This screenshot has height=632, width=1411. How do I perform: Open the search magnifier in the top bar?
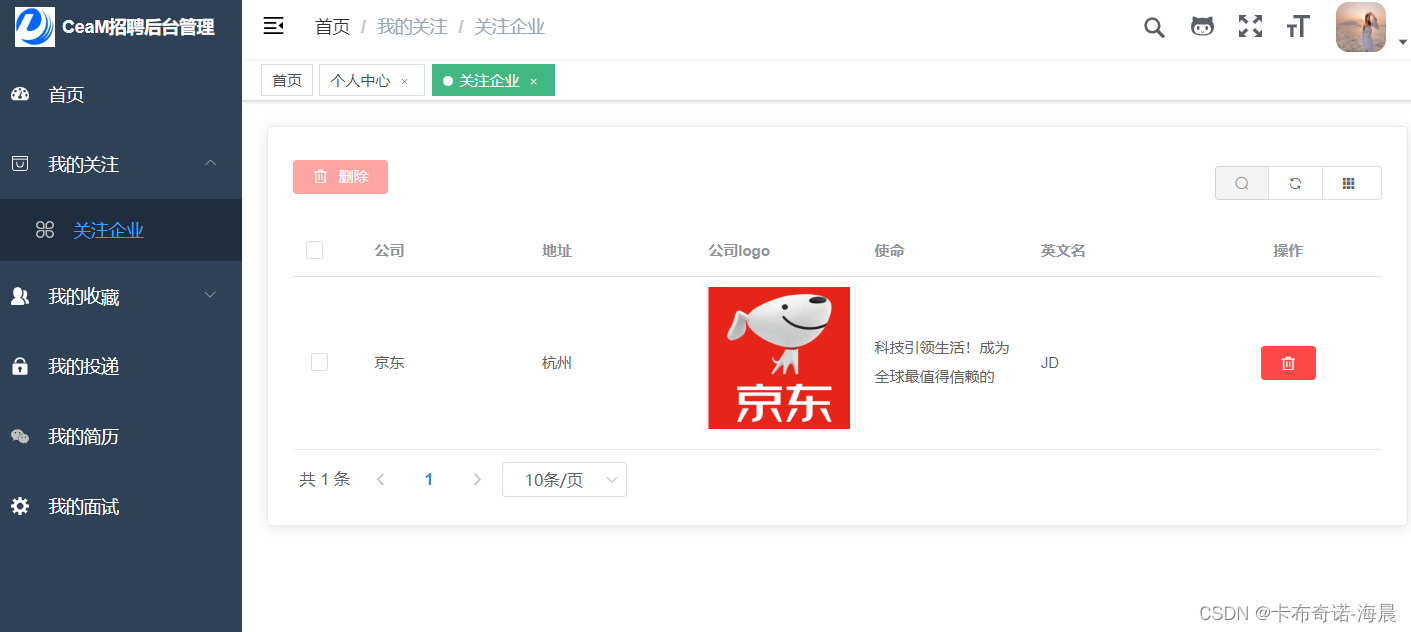[1154, 27]
